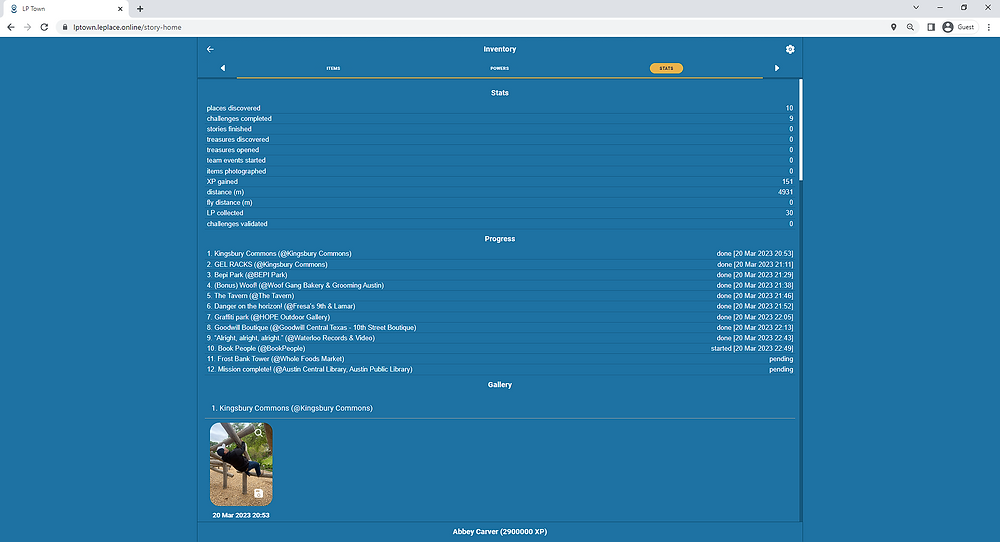The image size is (1000, 542).
Task: Zoom the Kingsbury Commons gallery photo via magnifier icon
Action: pos(258,433)
